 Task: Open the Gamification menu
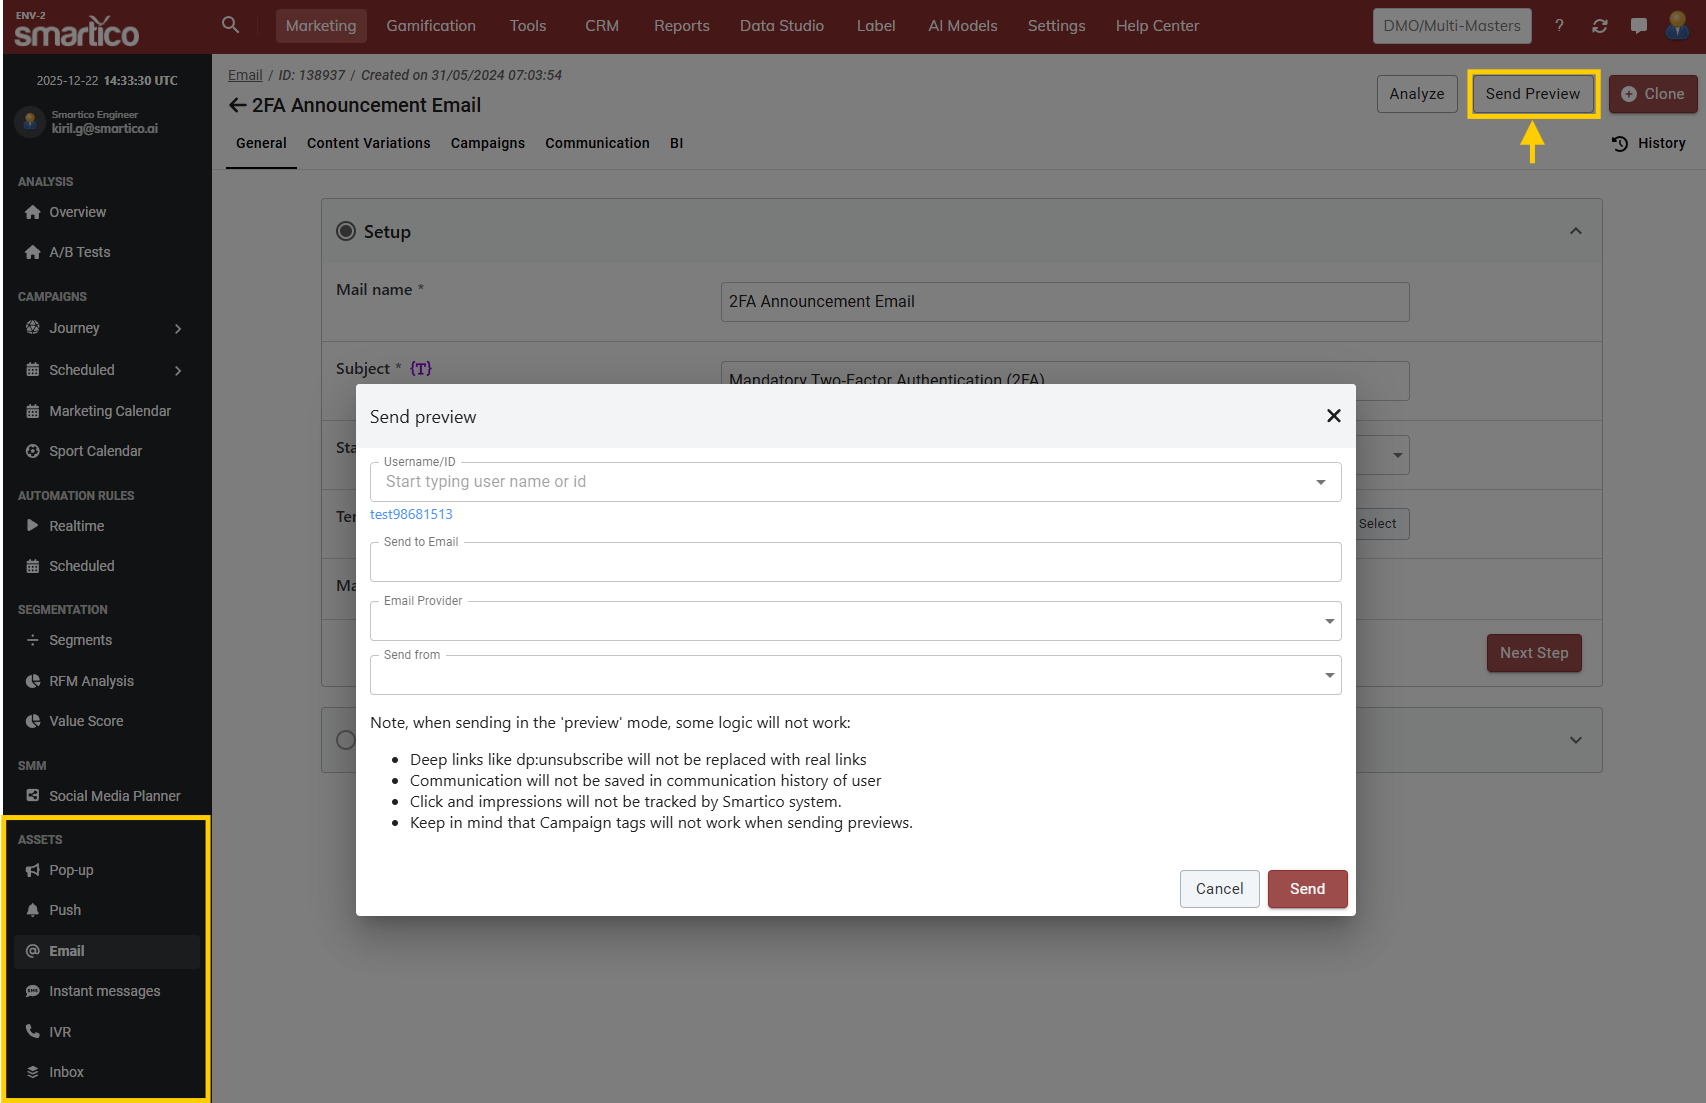pyautogui.click(x=431, y=26)
